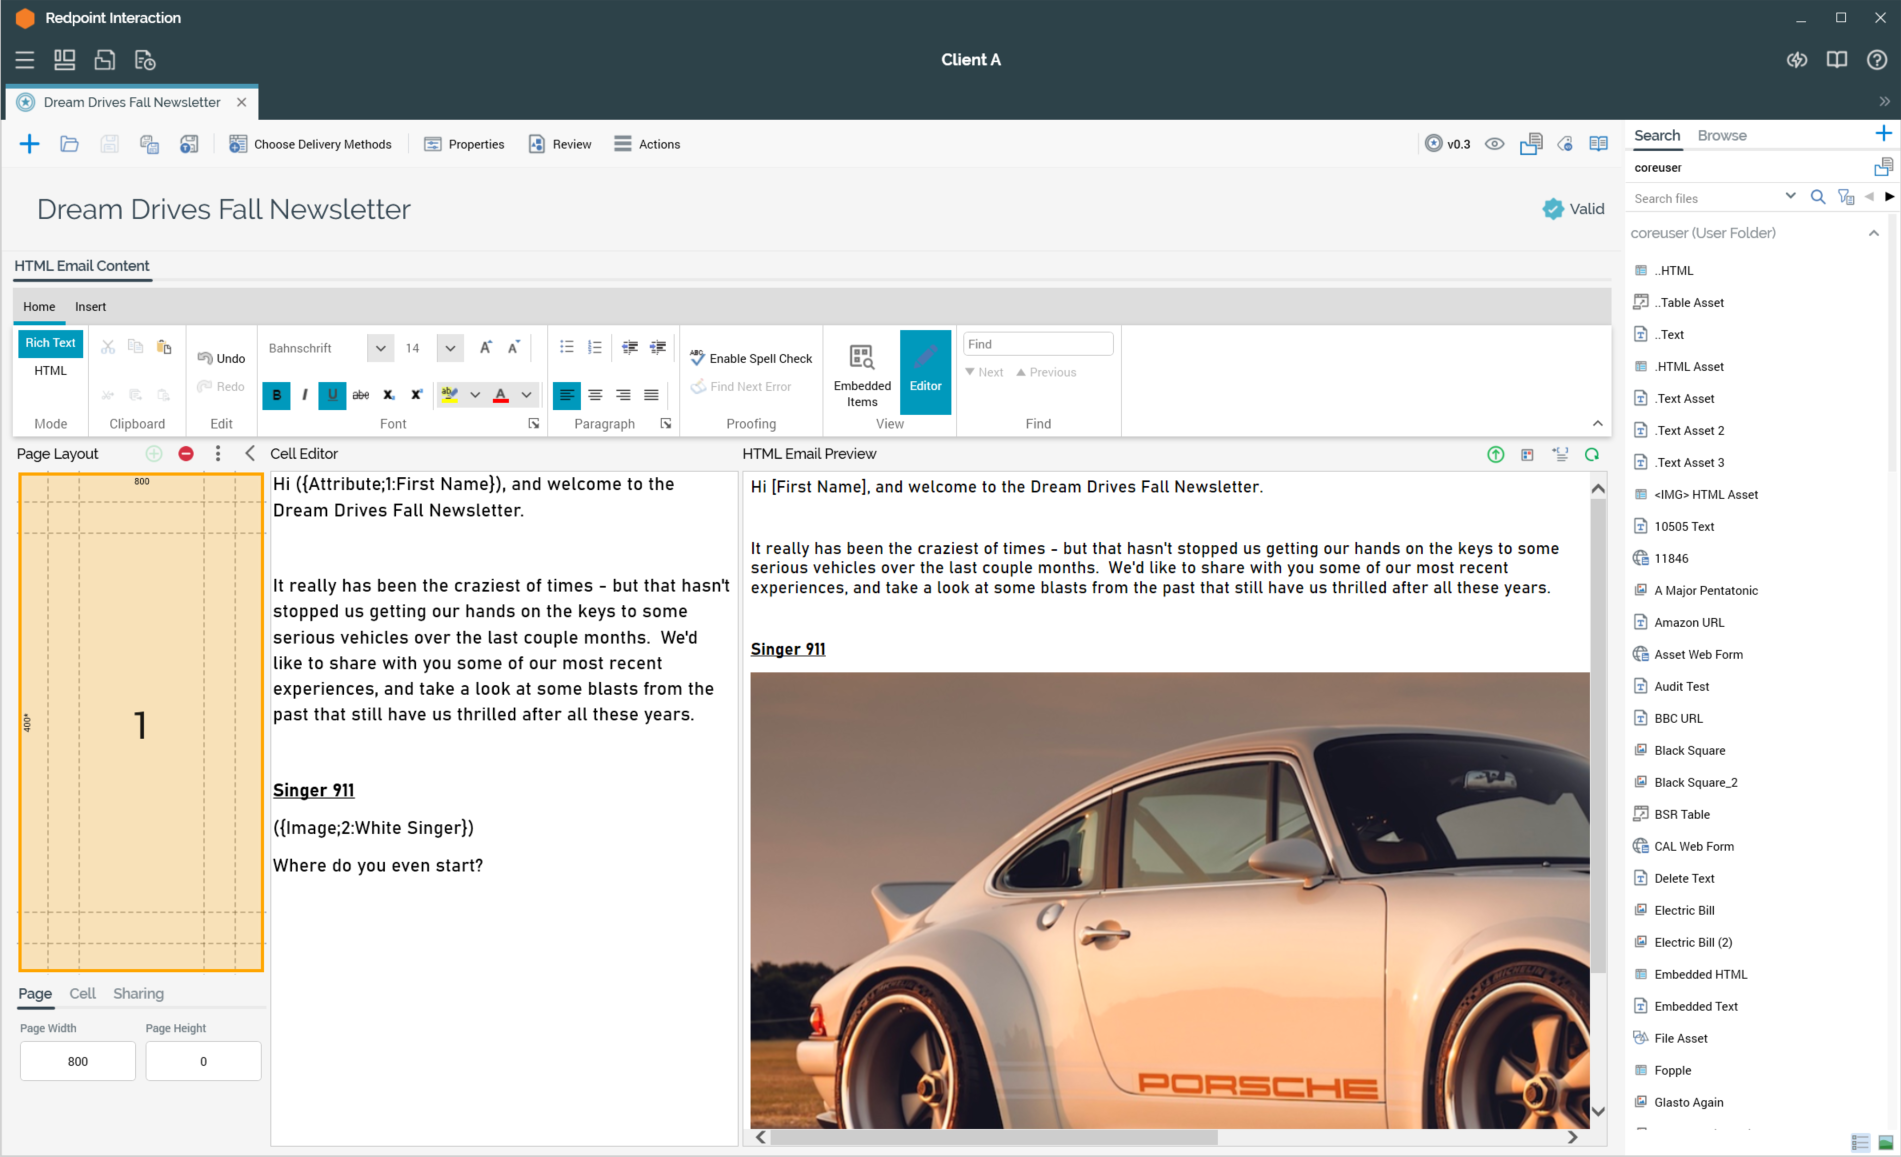Open the font color red swatch
The width and height of the screenshot is (1901, 1157).
click(501, 395)
